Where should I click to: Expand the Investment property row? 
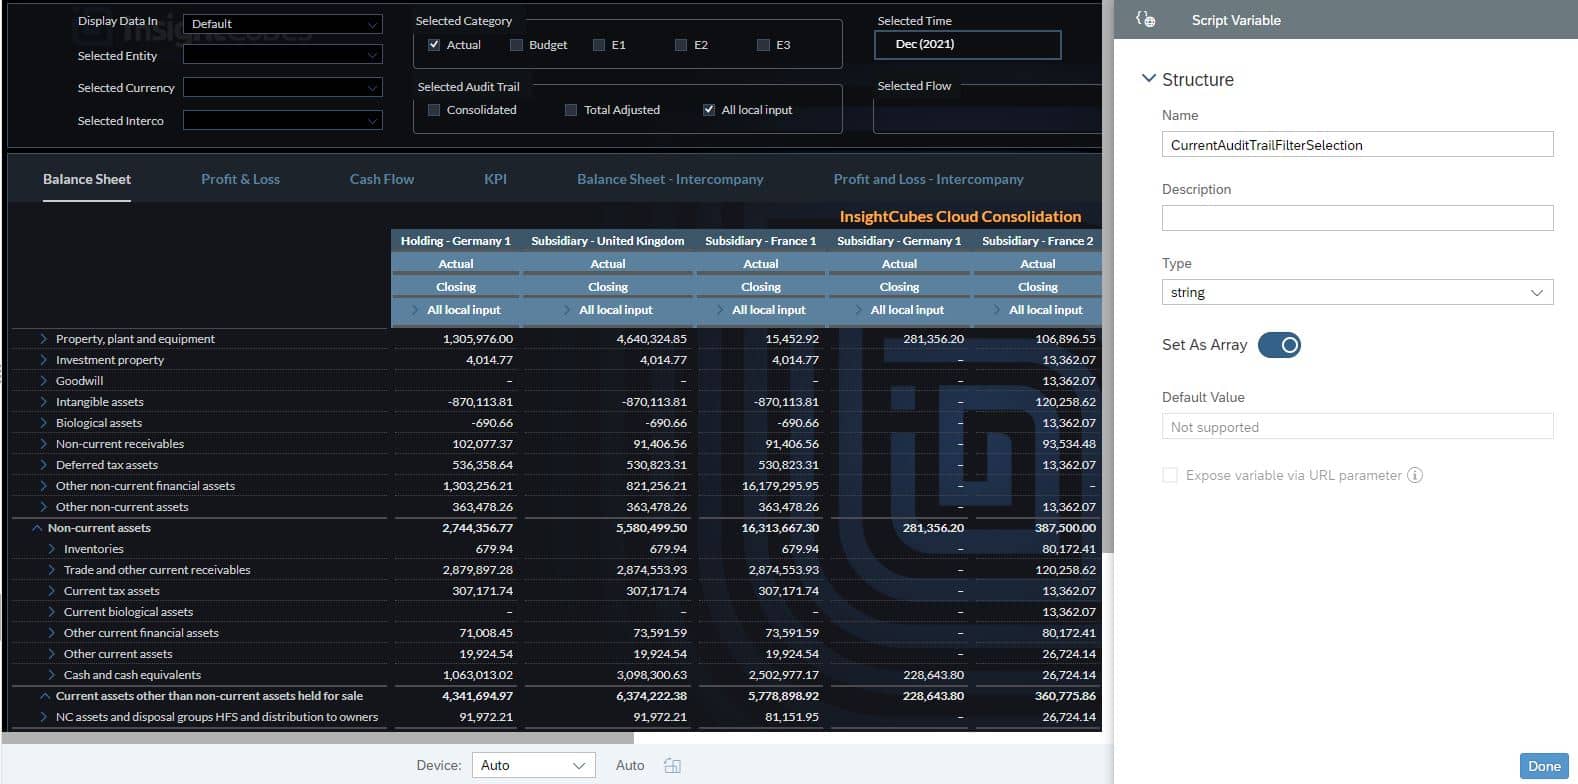(43, 360)
